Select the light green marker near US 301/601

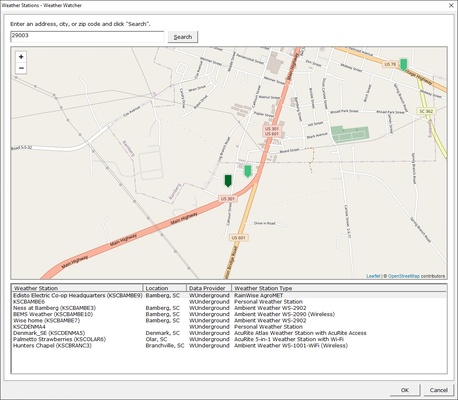point(248,171)
